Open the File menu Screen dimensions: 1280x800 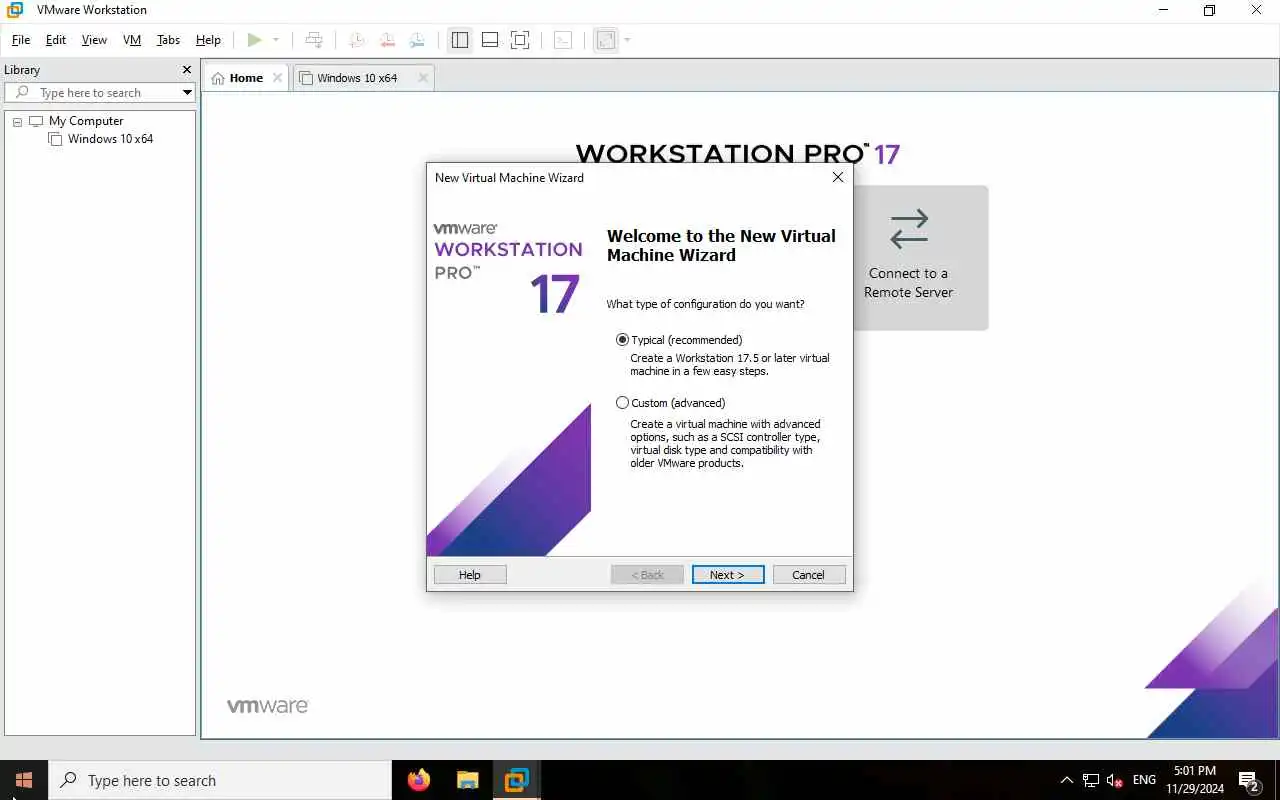21,40
